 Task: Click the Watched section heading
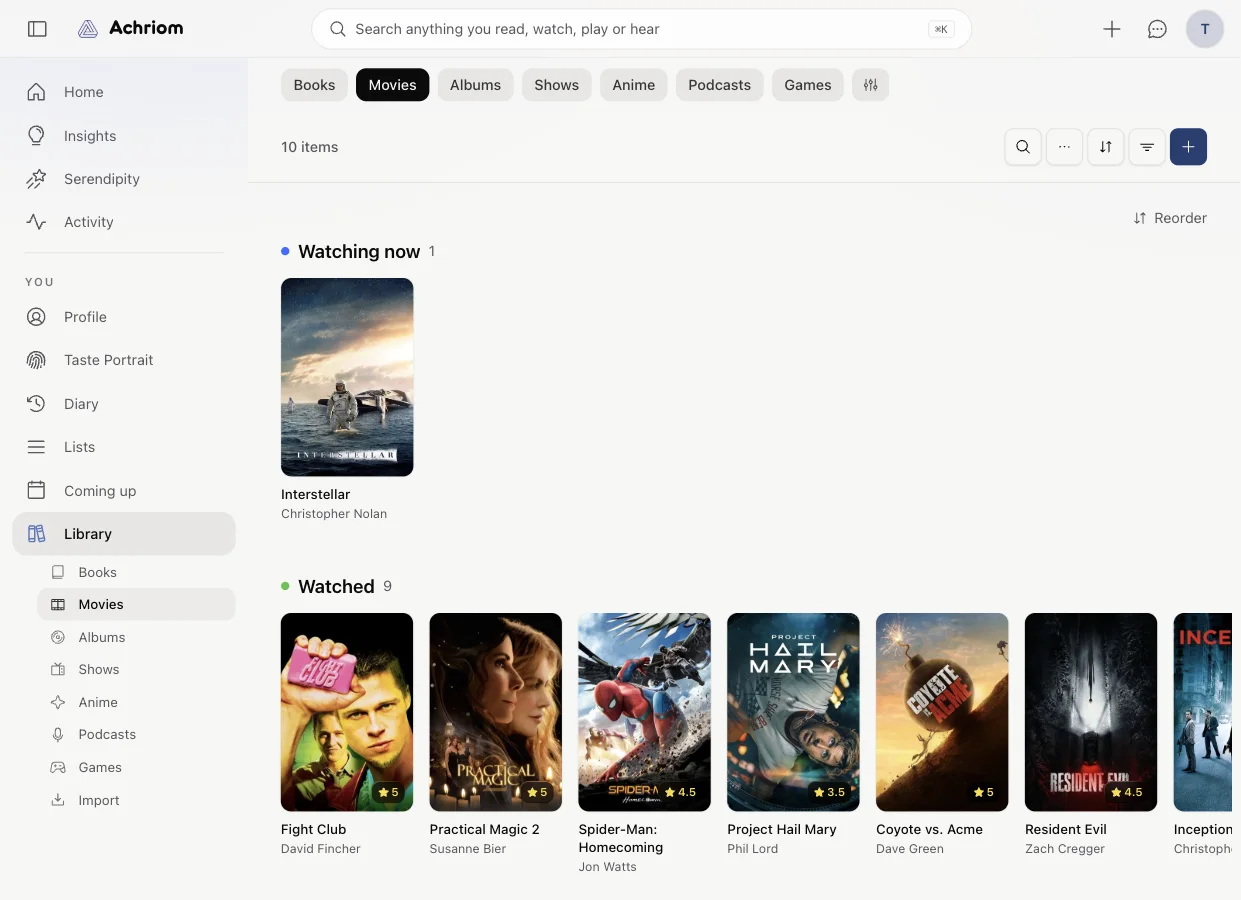(x=336, y=586)
